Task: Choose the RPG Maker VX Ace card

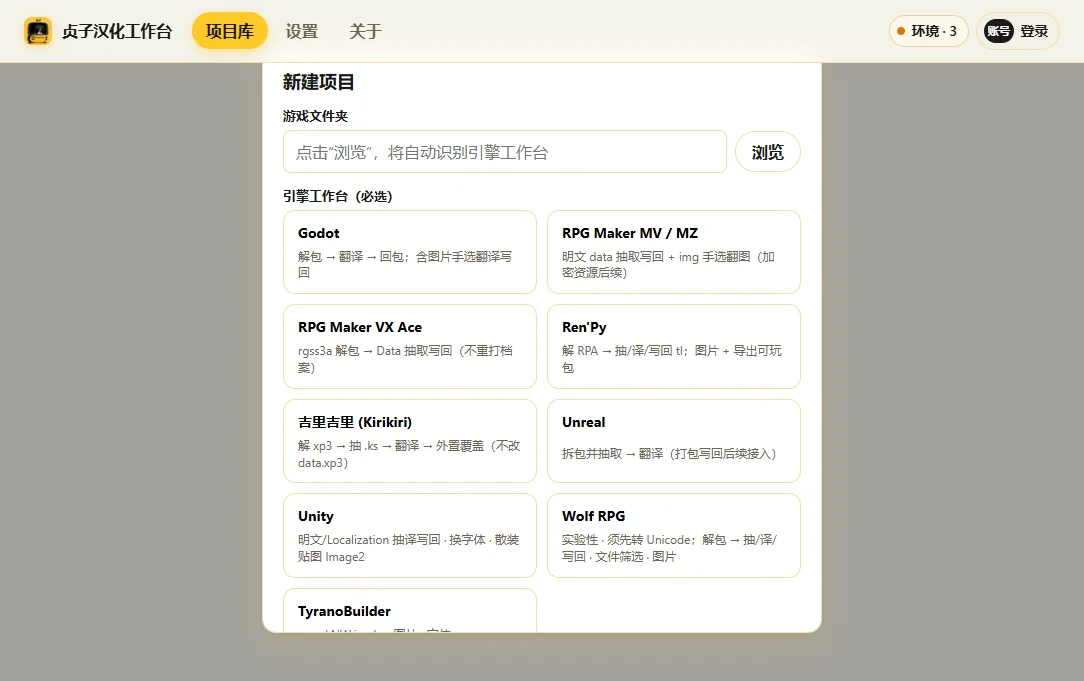Action: [x=410, y=346]
